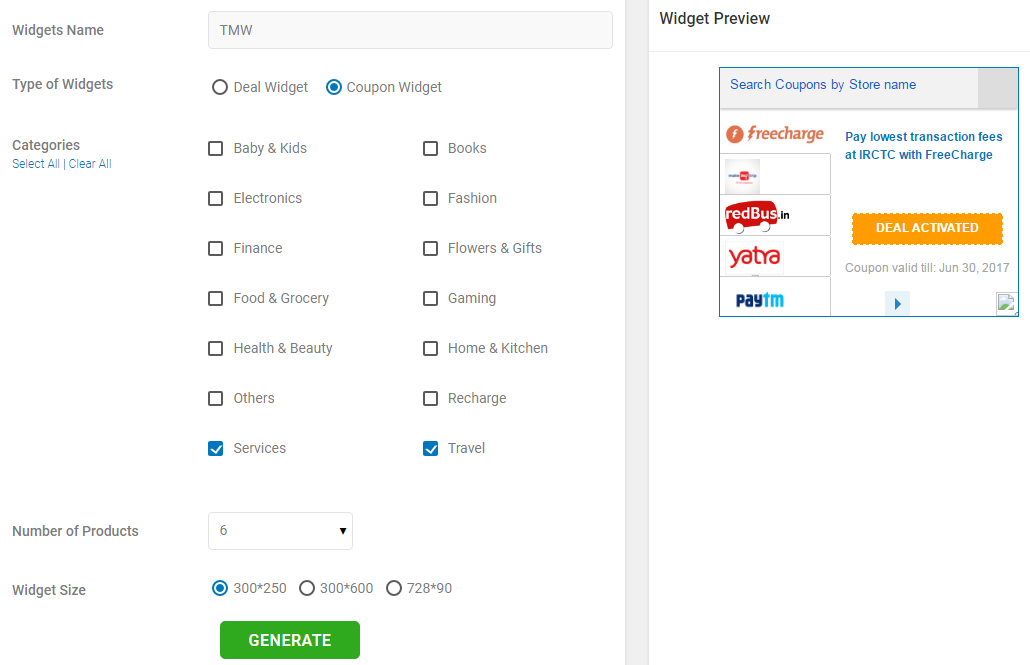The image size is (1030, 665).
Task: Uncheck the Services category checkbox
Action: [215, 448]
